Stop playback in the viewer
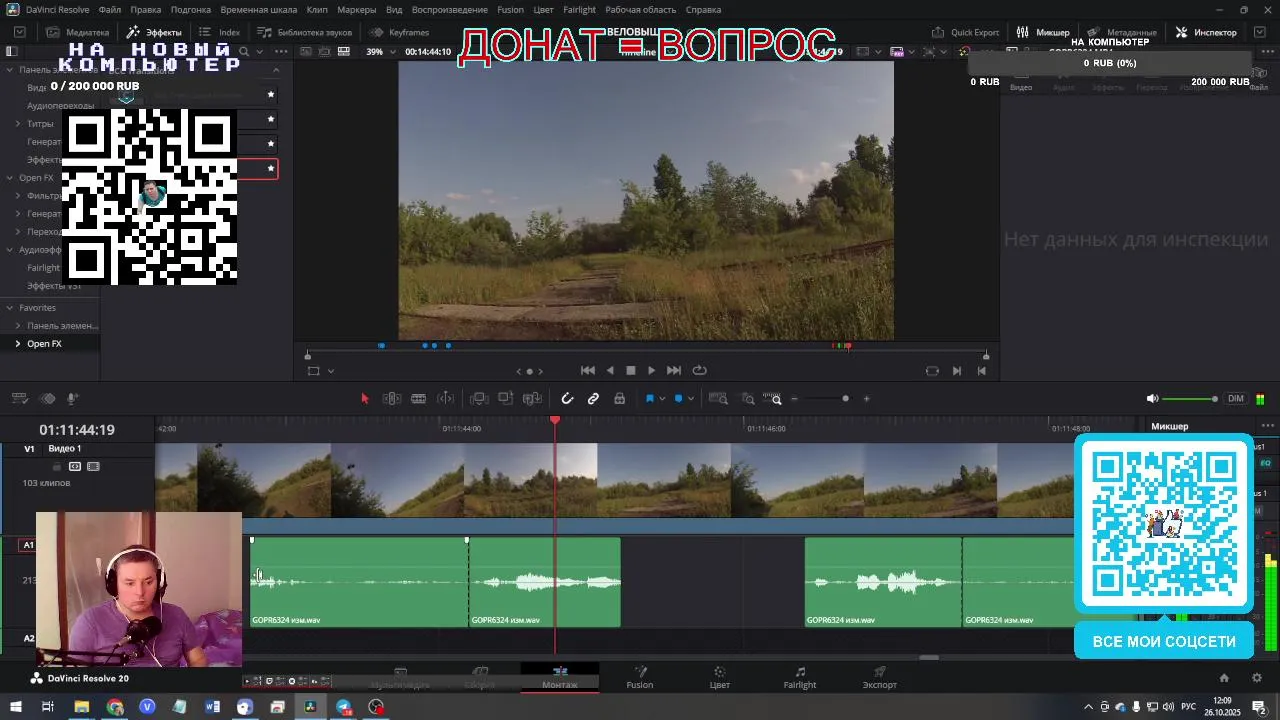 (631, 370)
